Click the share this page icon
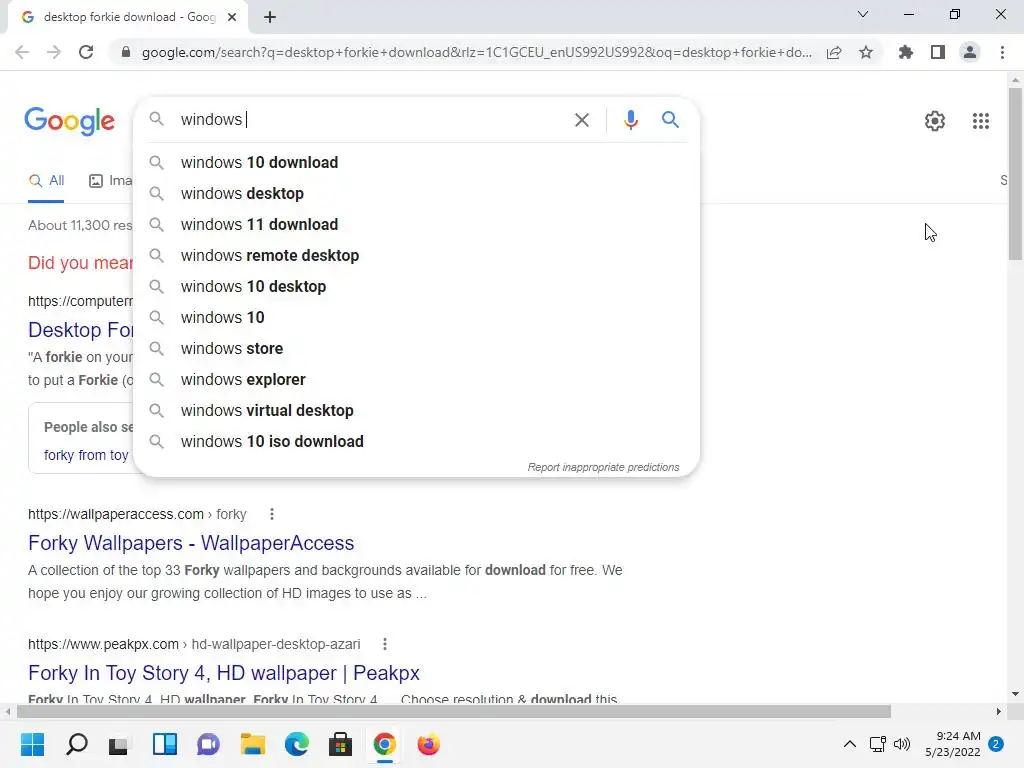The width and height of the screenshot is (1024, 768). 834,52
